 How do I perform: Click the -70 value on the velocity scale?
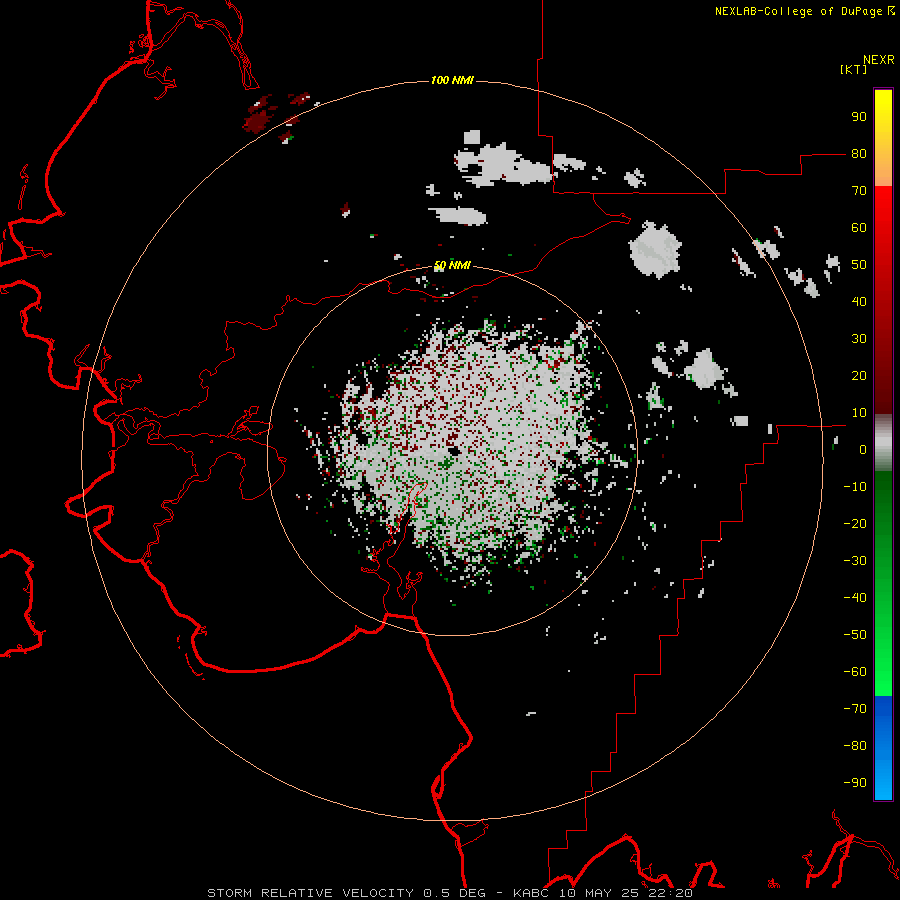tap(855, 709)
